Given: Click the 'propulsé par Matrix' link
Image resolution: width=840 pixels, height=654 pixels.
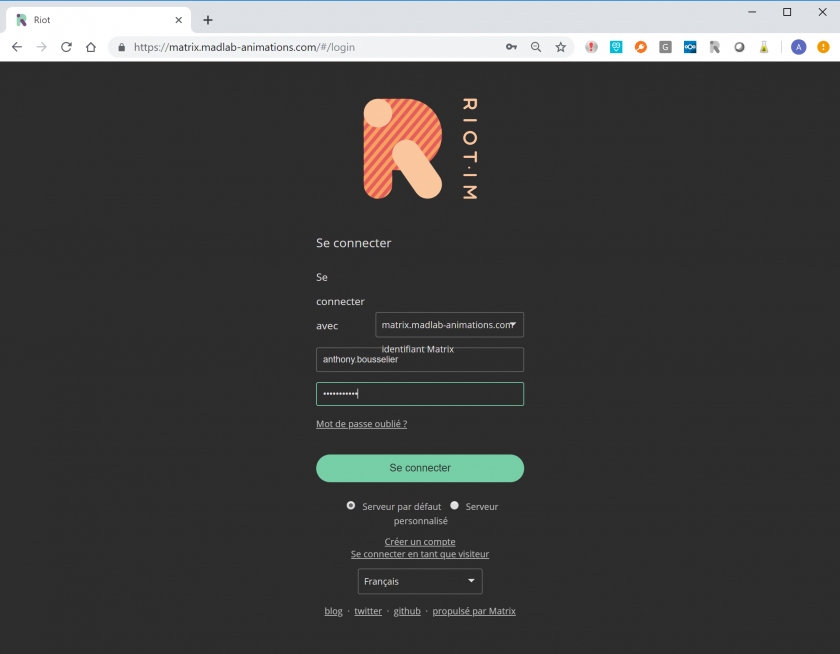Looking at the screenshot, I should [474, 611].
